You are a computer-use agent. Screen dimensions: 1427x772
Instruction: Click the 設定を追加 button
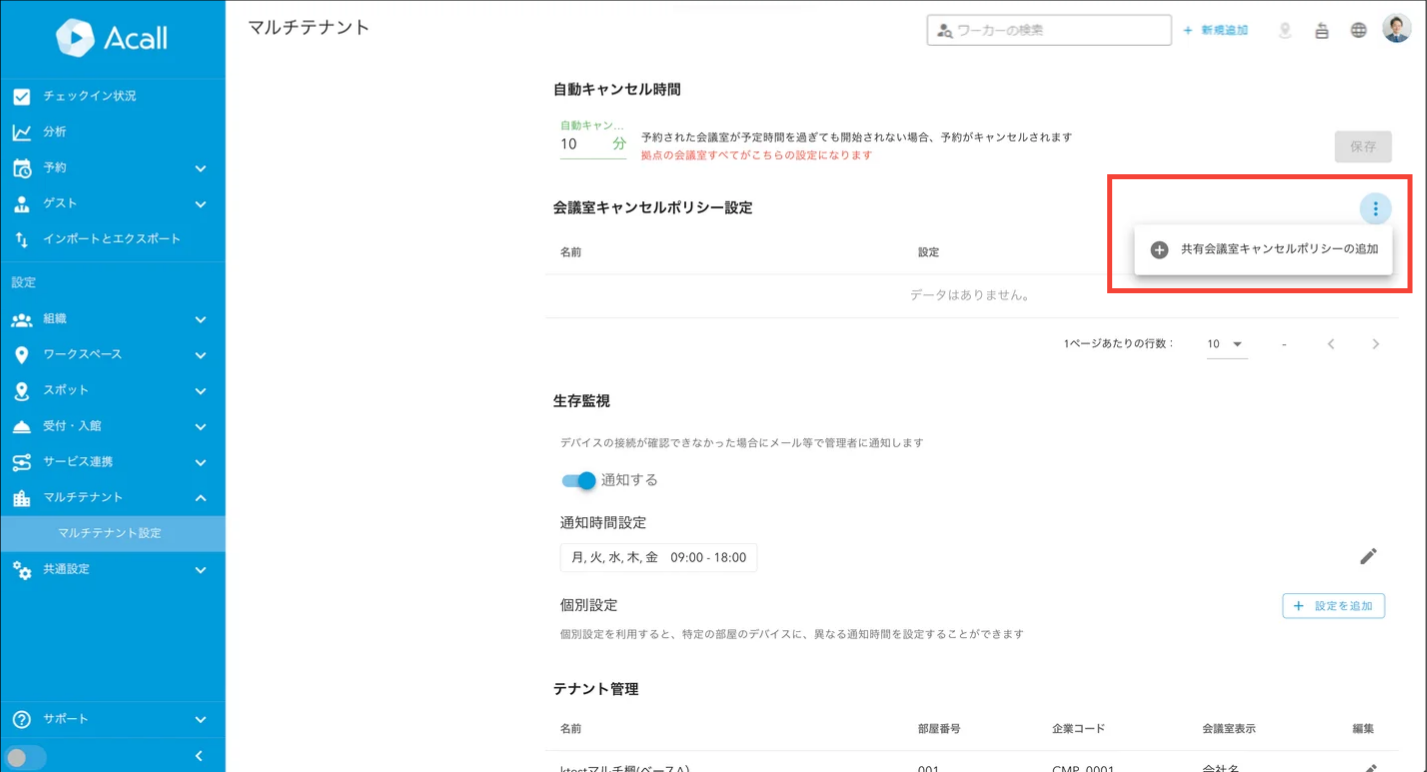point(1333,606)
